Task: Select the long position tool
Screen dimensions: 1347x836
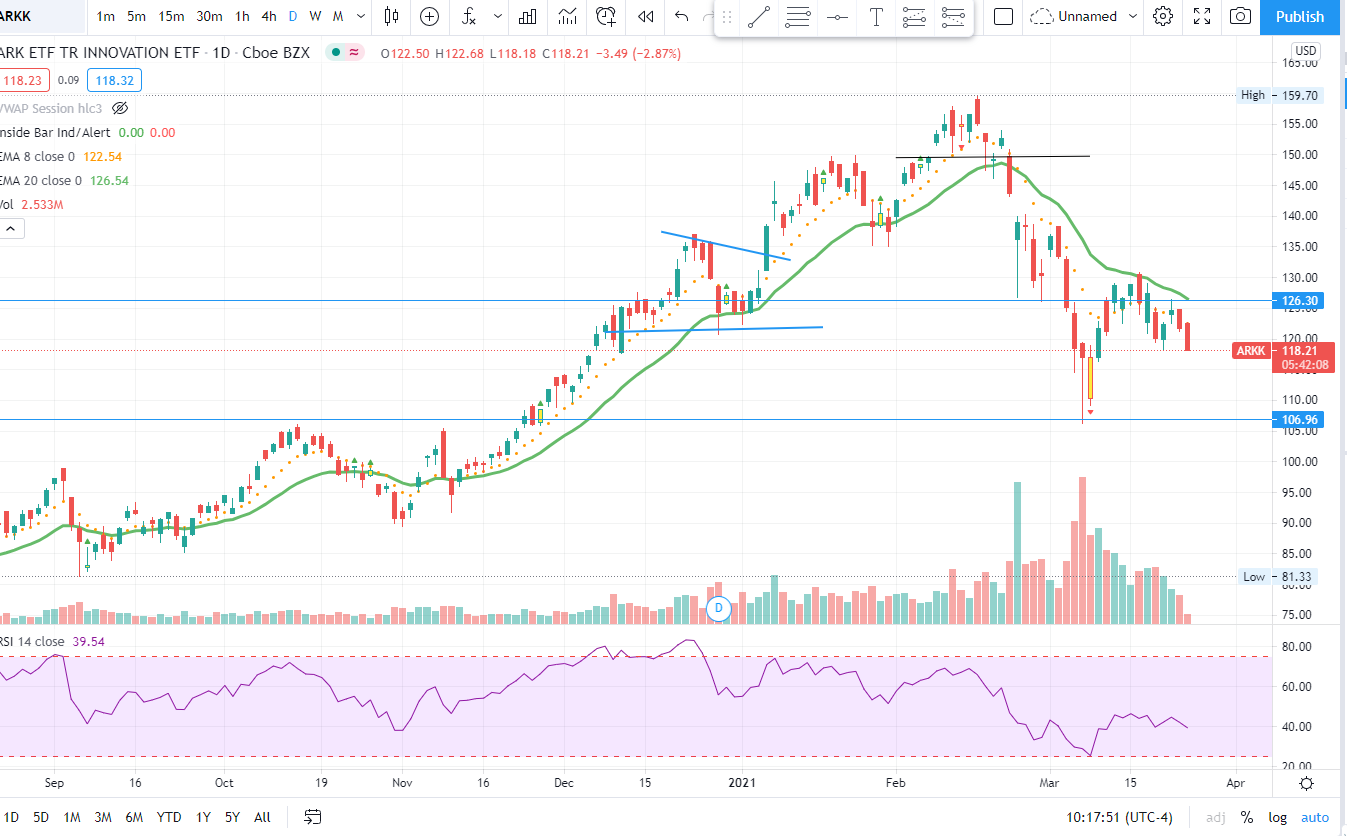Action: [x=914, y=16]
